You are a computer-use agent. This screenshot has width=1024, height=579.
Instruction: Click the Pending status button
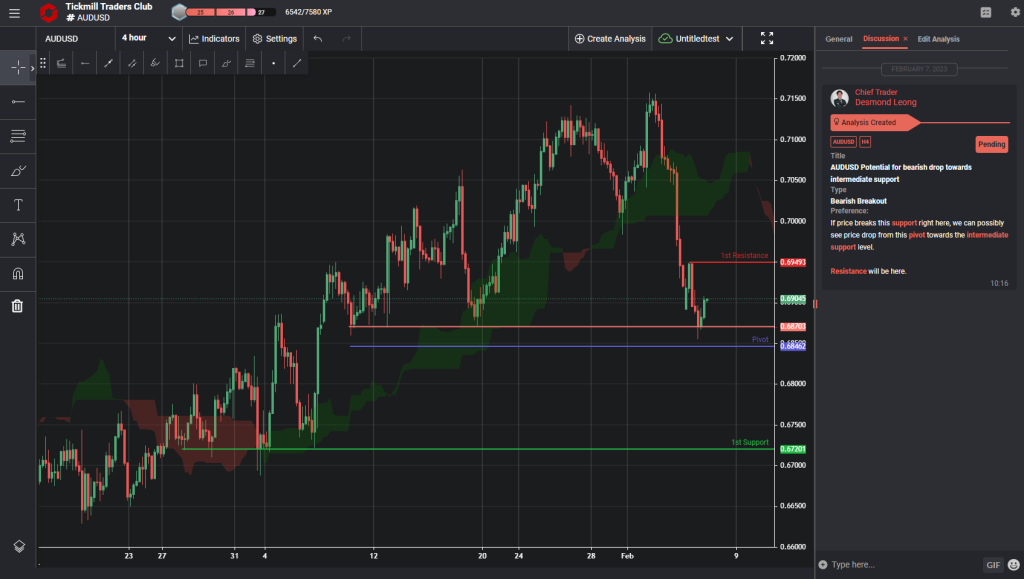(991, 144)
